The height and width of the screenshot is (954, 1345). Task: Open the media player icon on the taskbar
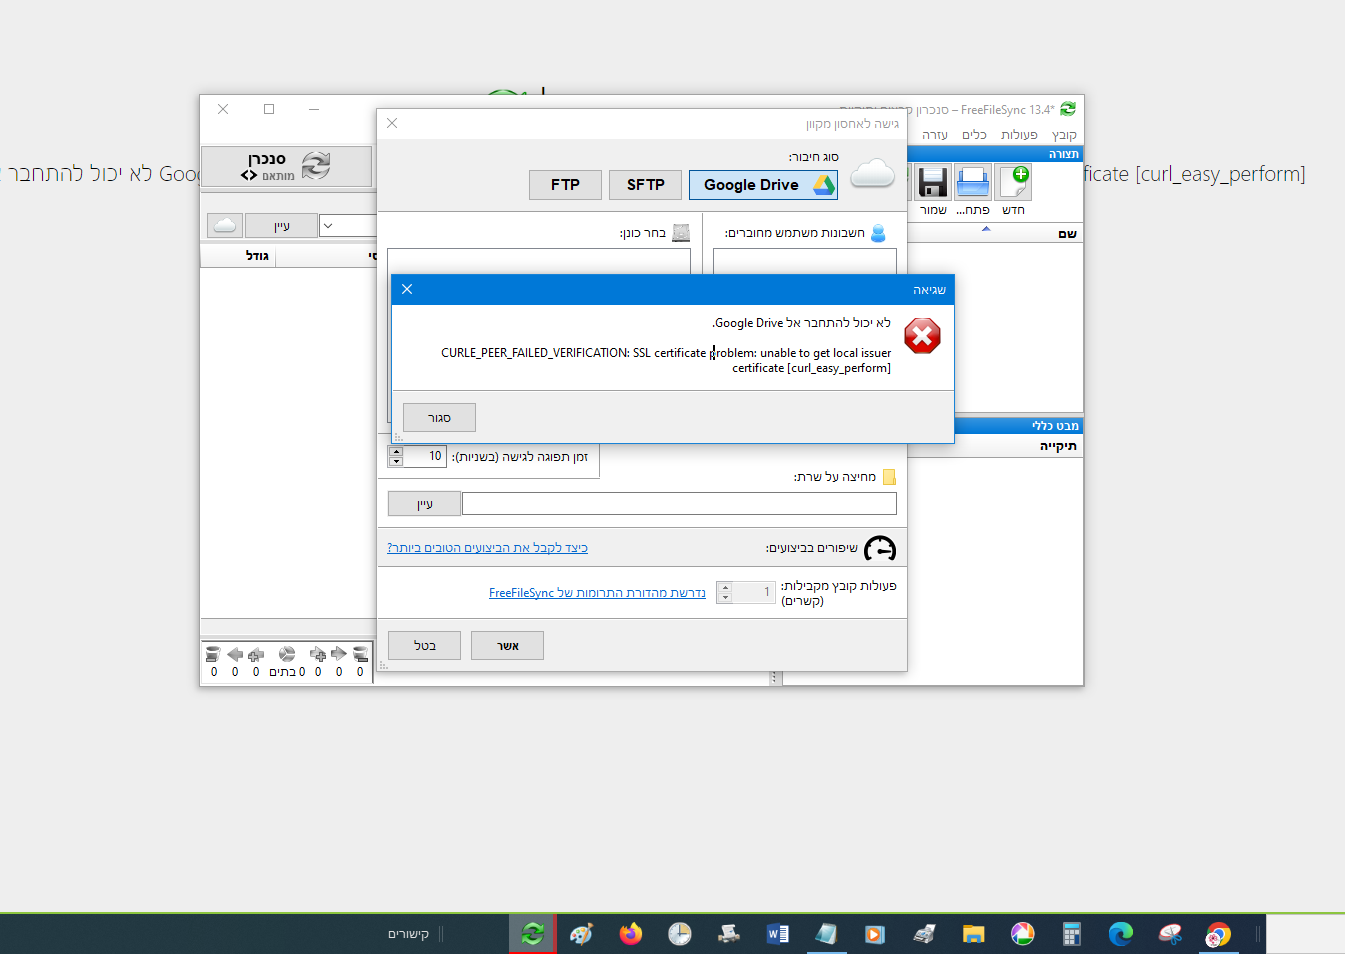(x=875, y=934)
